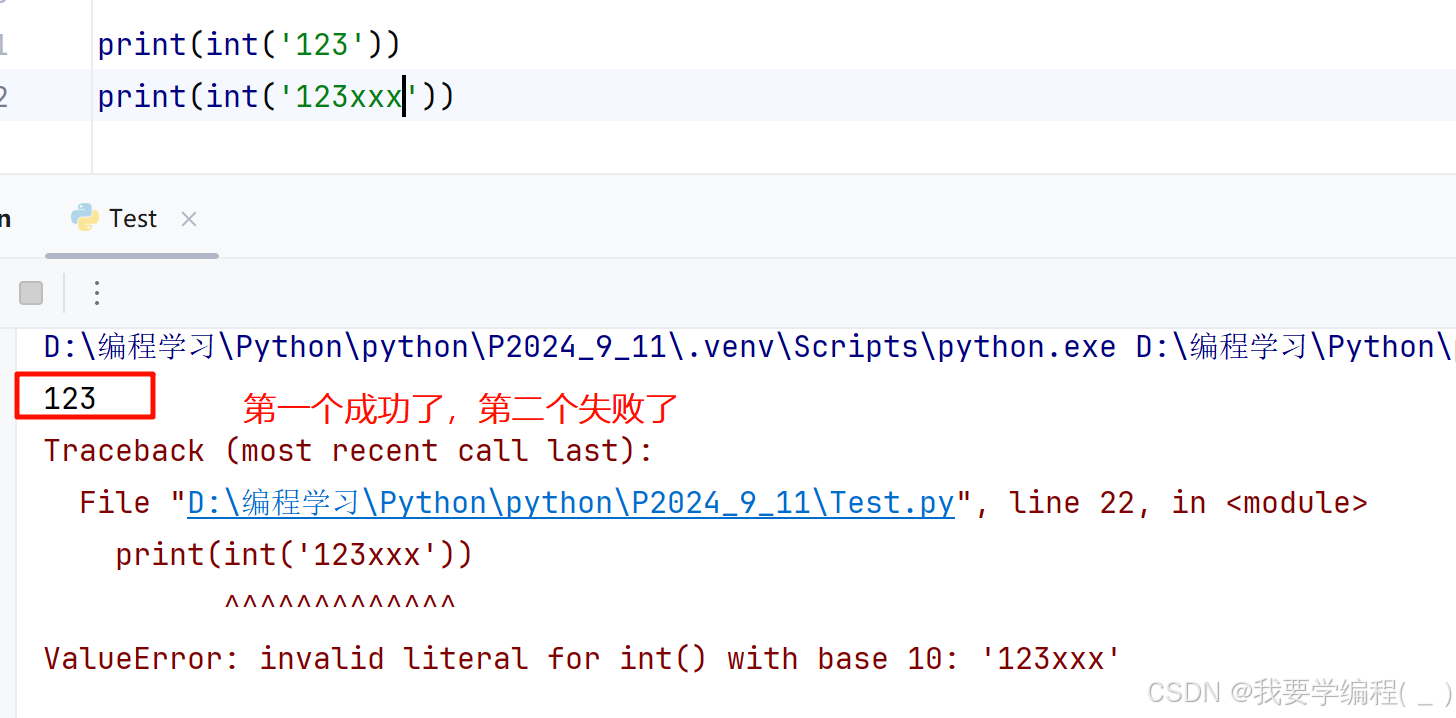
Task: Click the caret underline row in traceback
Action: click(340, 605)
